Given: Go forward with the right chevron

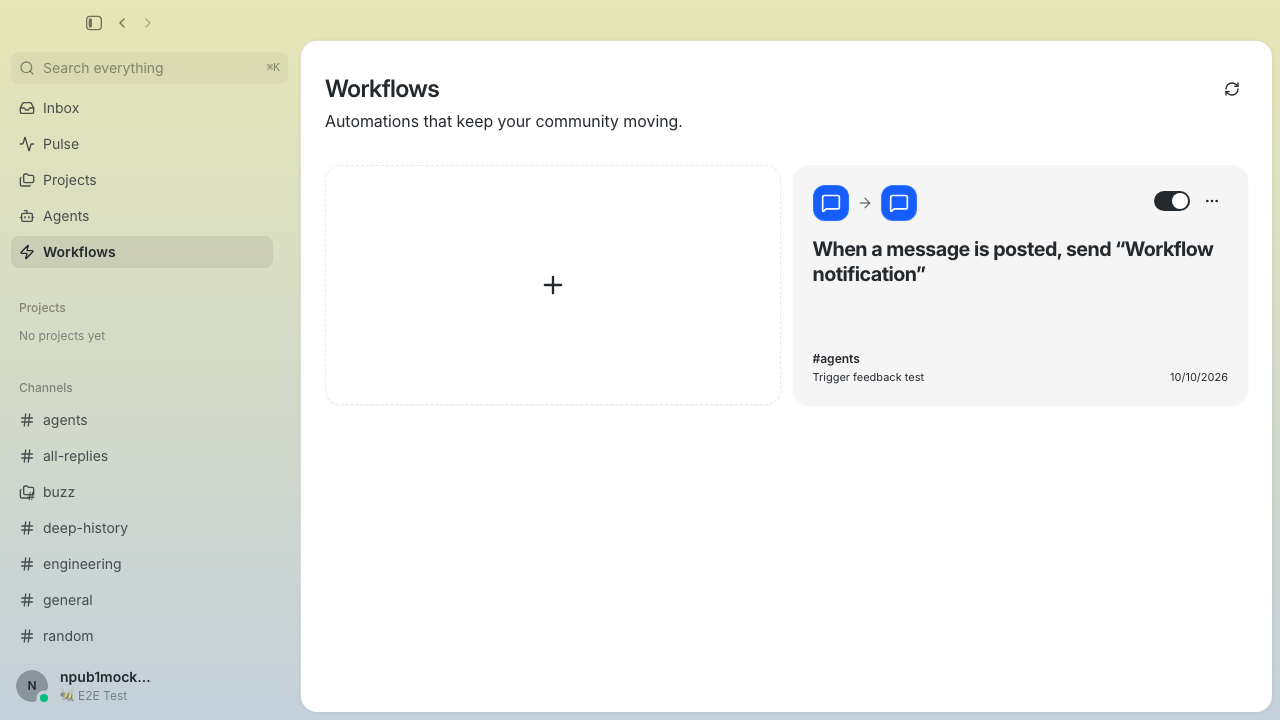Looking at the screenshot, I should [148, 23].
